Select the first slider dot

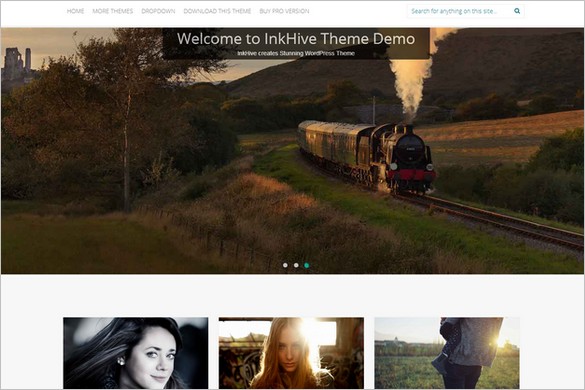click(285, 265)
